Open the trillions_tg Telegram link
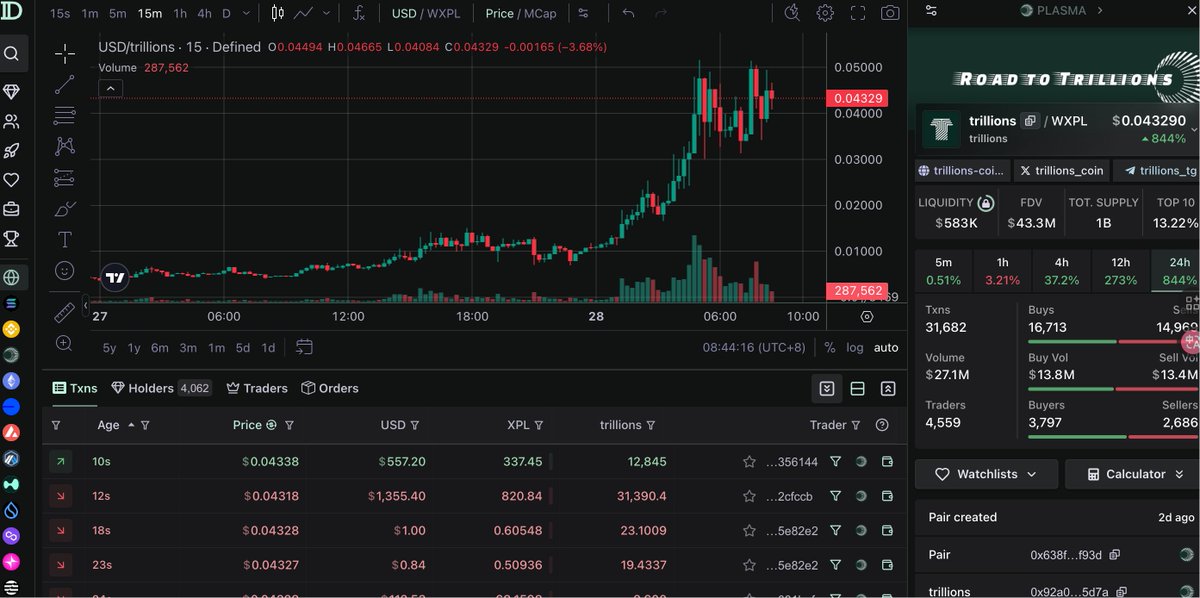 1156,171
